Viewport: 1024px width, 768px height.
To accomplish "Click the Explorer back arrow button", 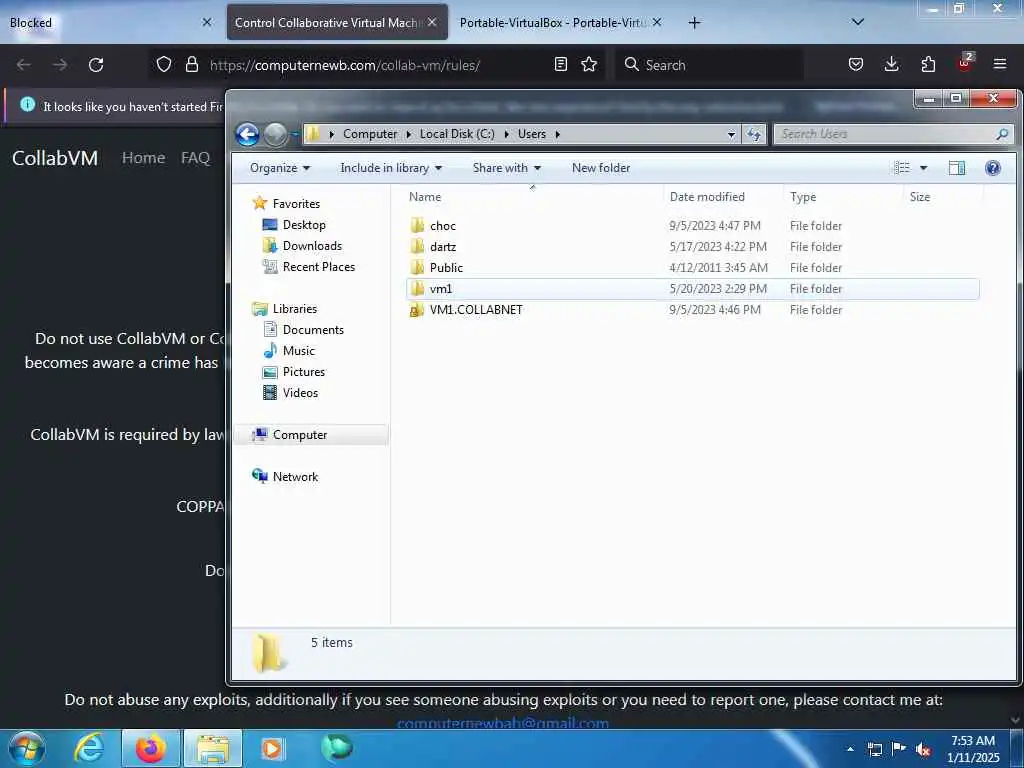I will (248, 135).
